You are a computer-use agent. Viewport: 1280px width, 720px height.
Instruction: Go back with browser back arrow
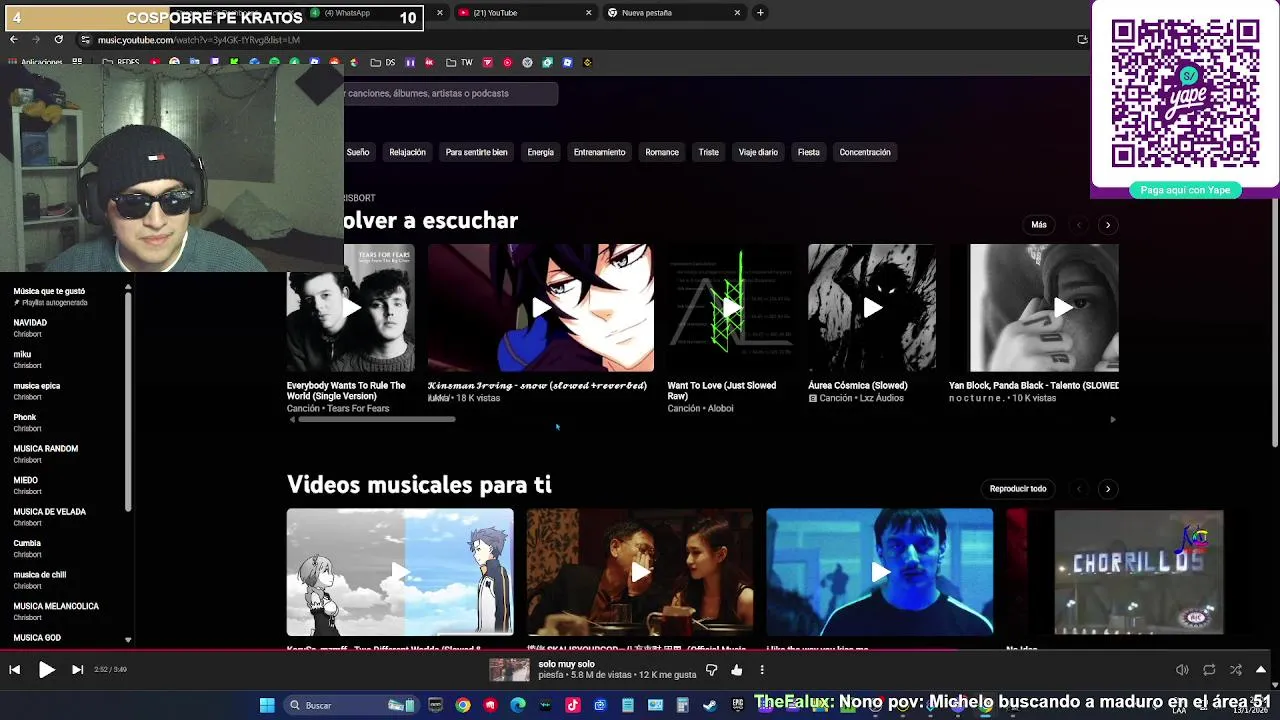(x=13, y=39)
